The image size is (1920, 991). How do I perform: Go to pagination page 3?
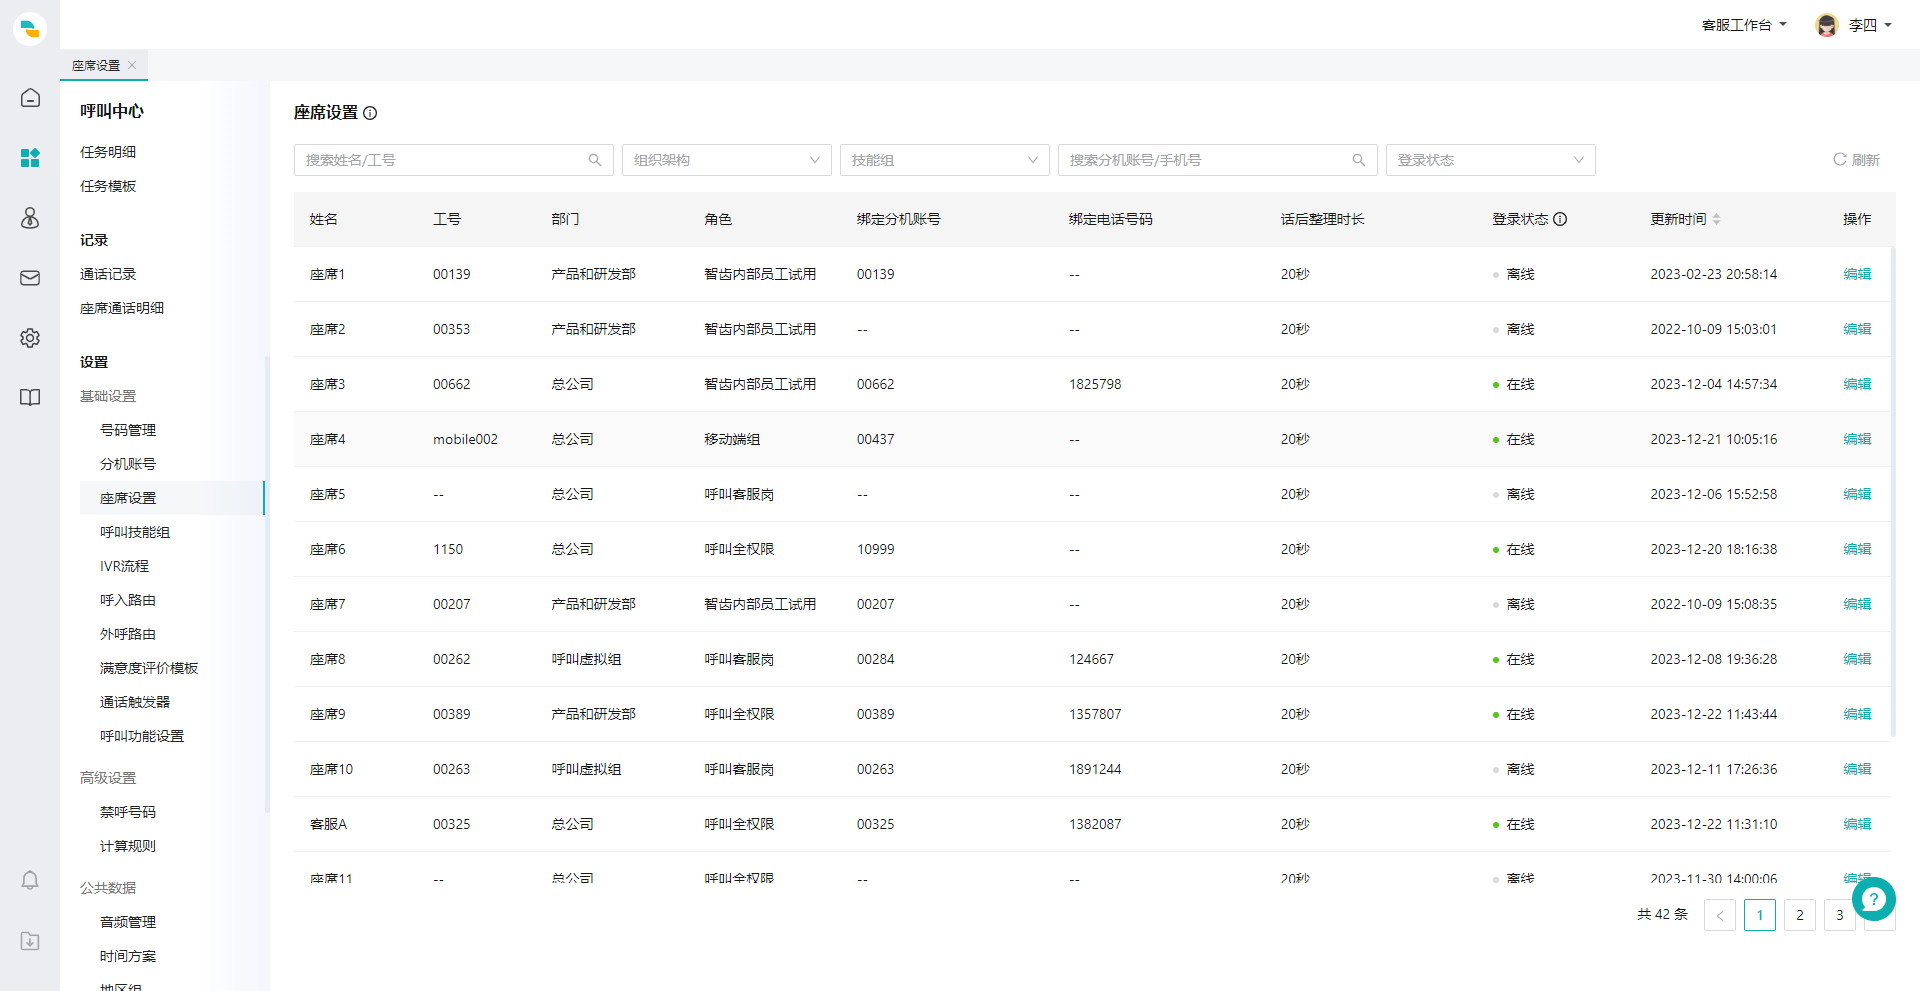coord(1840,915)
